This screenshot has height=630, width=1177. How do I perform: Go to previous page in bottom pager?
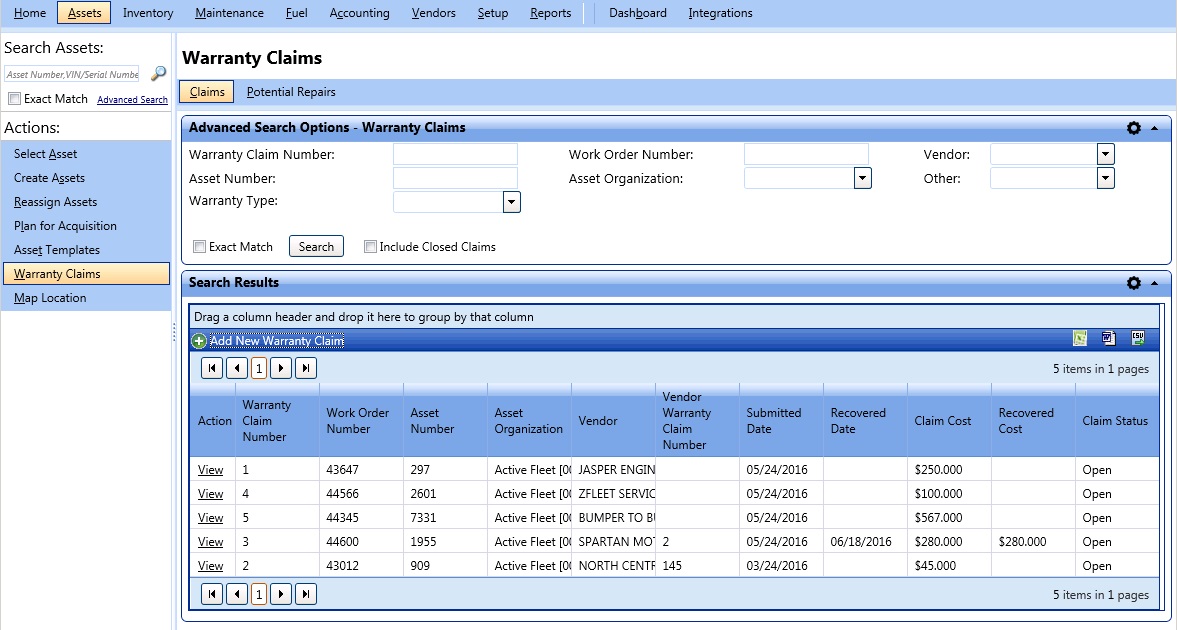click(237, 594)
